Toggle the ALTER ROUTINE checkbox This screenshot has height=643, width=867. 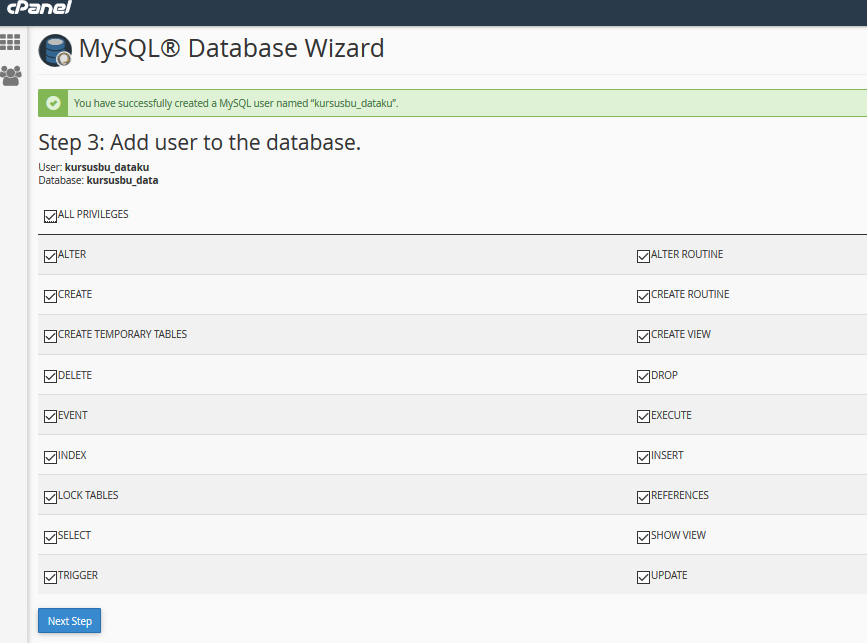(643, 256)
